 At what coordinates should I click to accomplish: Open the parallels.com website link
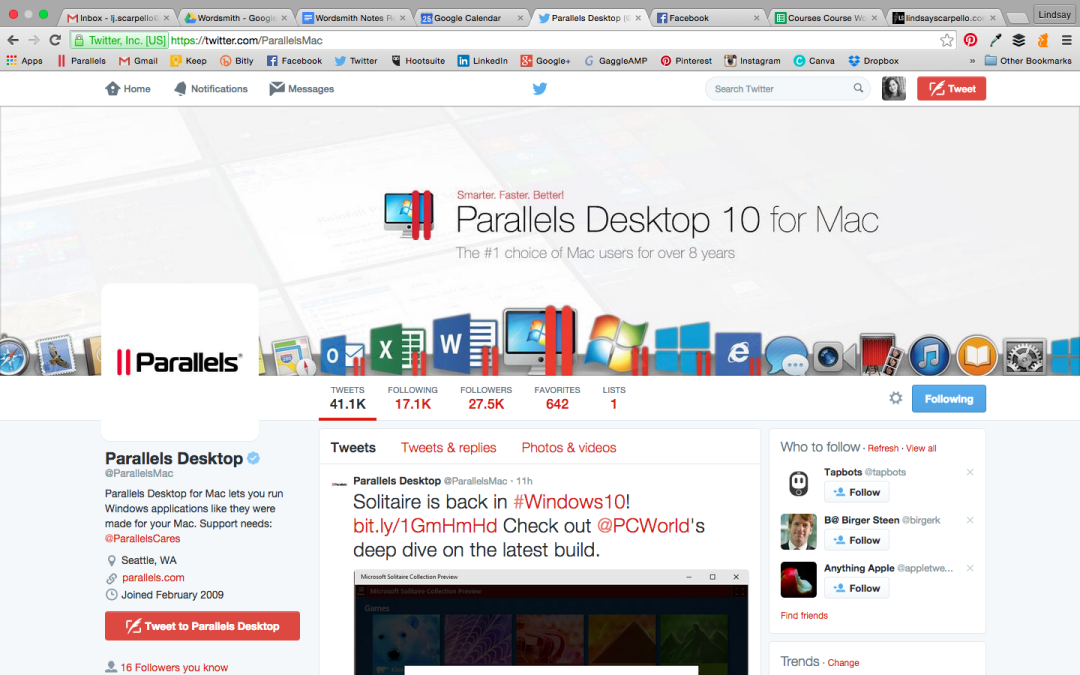[153, 577]
